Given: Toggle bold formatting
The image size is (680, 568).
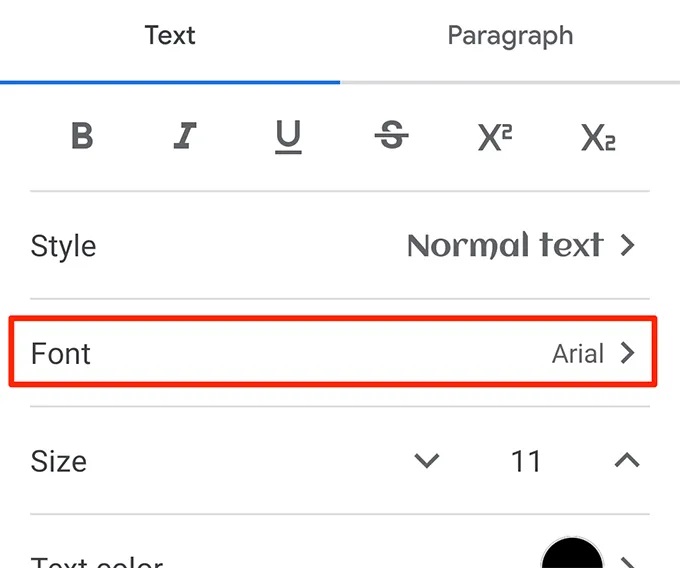Looking at the screenshot, I should [82, 137].
